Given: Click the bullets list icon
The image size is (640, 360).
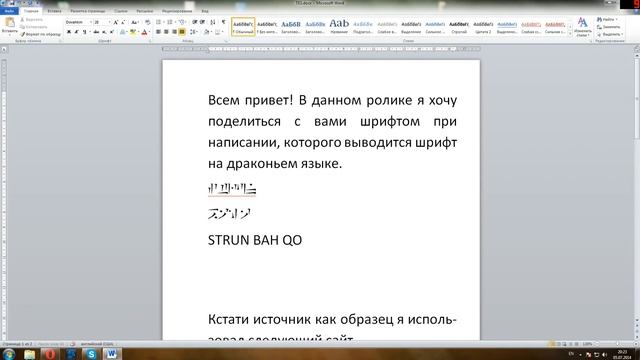Looking at the screenshot, I should 159,22.
